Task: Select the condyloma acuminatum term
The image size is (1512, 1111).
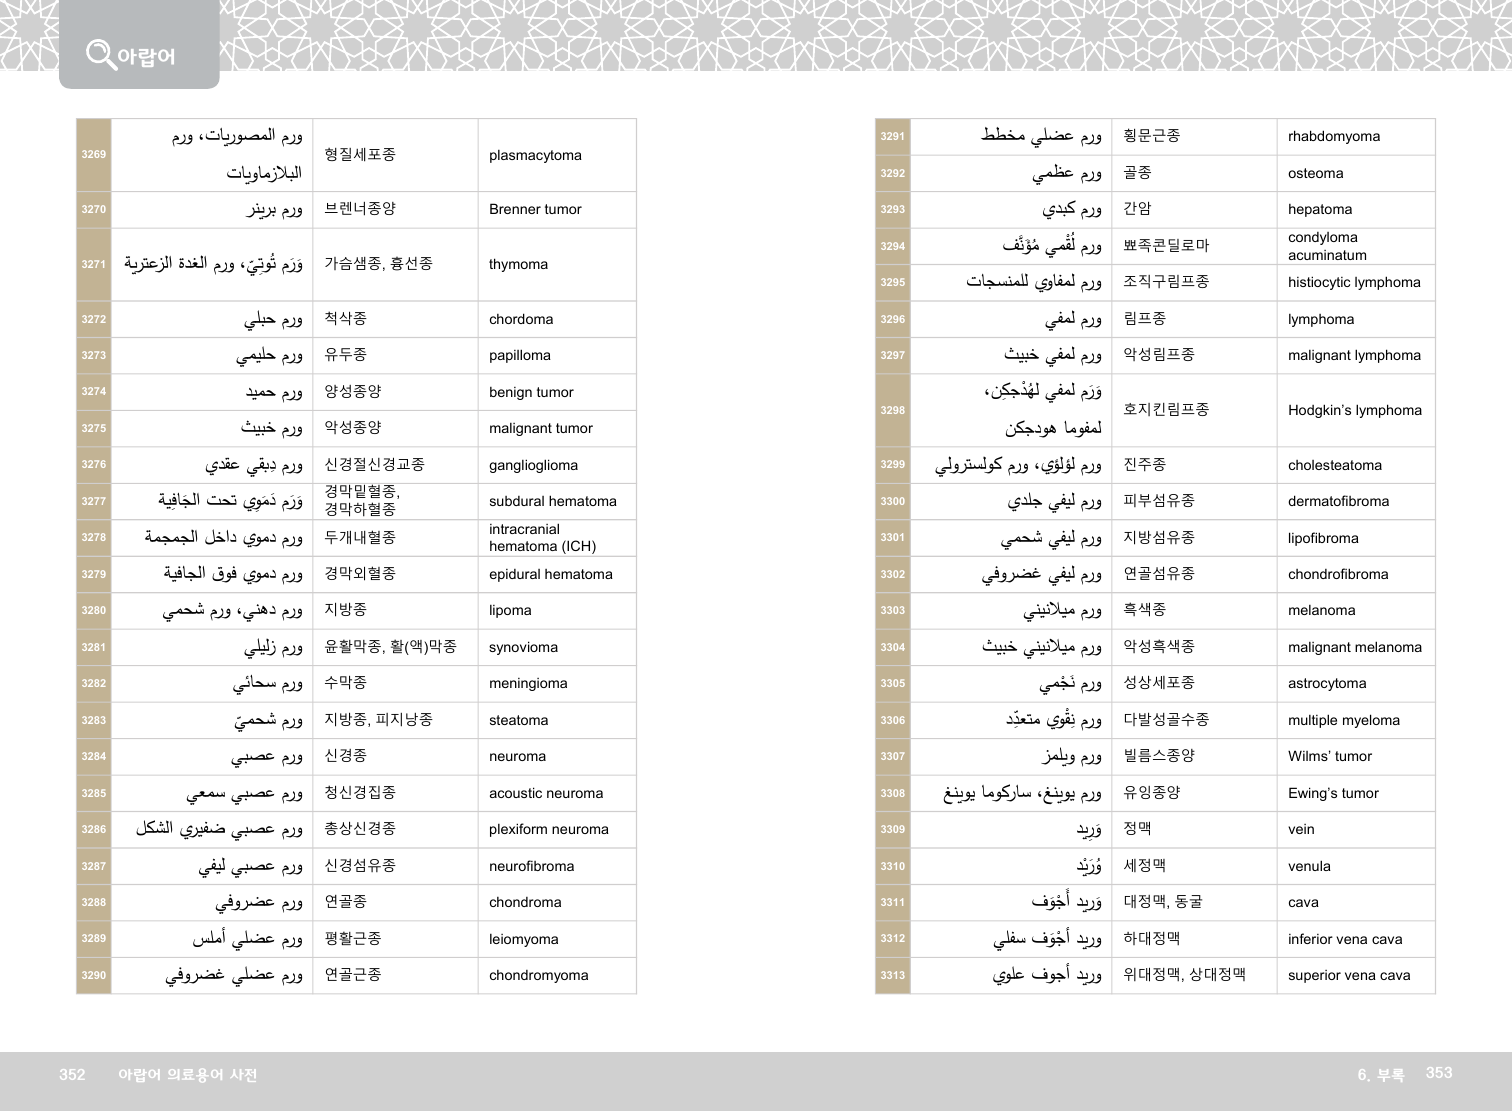Action: [x=1327, y=246]
